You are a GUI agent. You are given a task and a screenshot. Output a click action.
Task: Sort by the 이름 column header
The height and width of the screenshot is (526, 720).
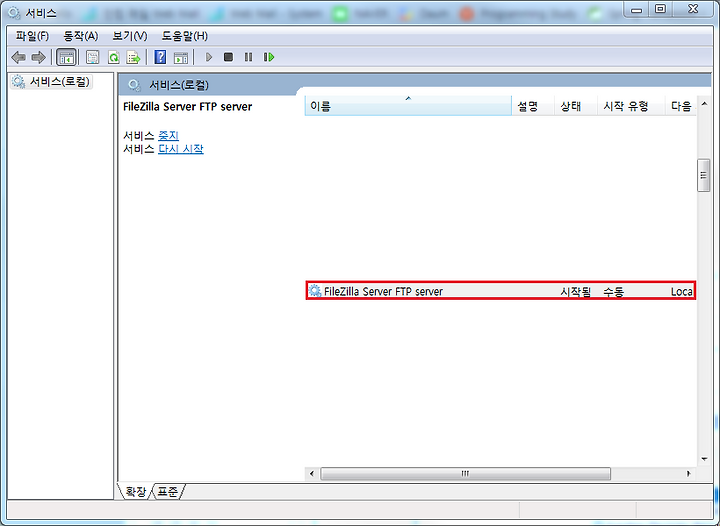[x=408, y=106]
